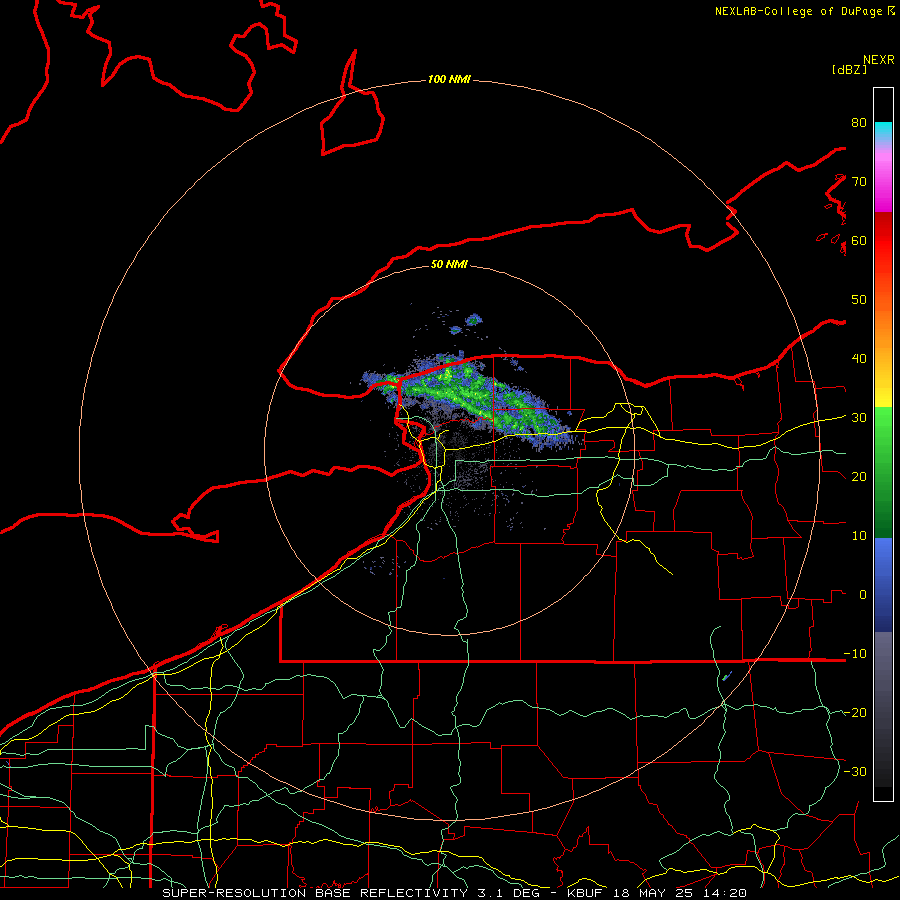Click the SUPER-RESOLUTION BASE REFLECTIVITY caption text
The height and width of the screenshot is (900, 900).
point(315,893)
